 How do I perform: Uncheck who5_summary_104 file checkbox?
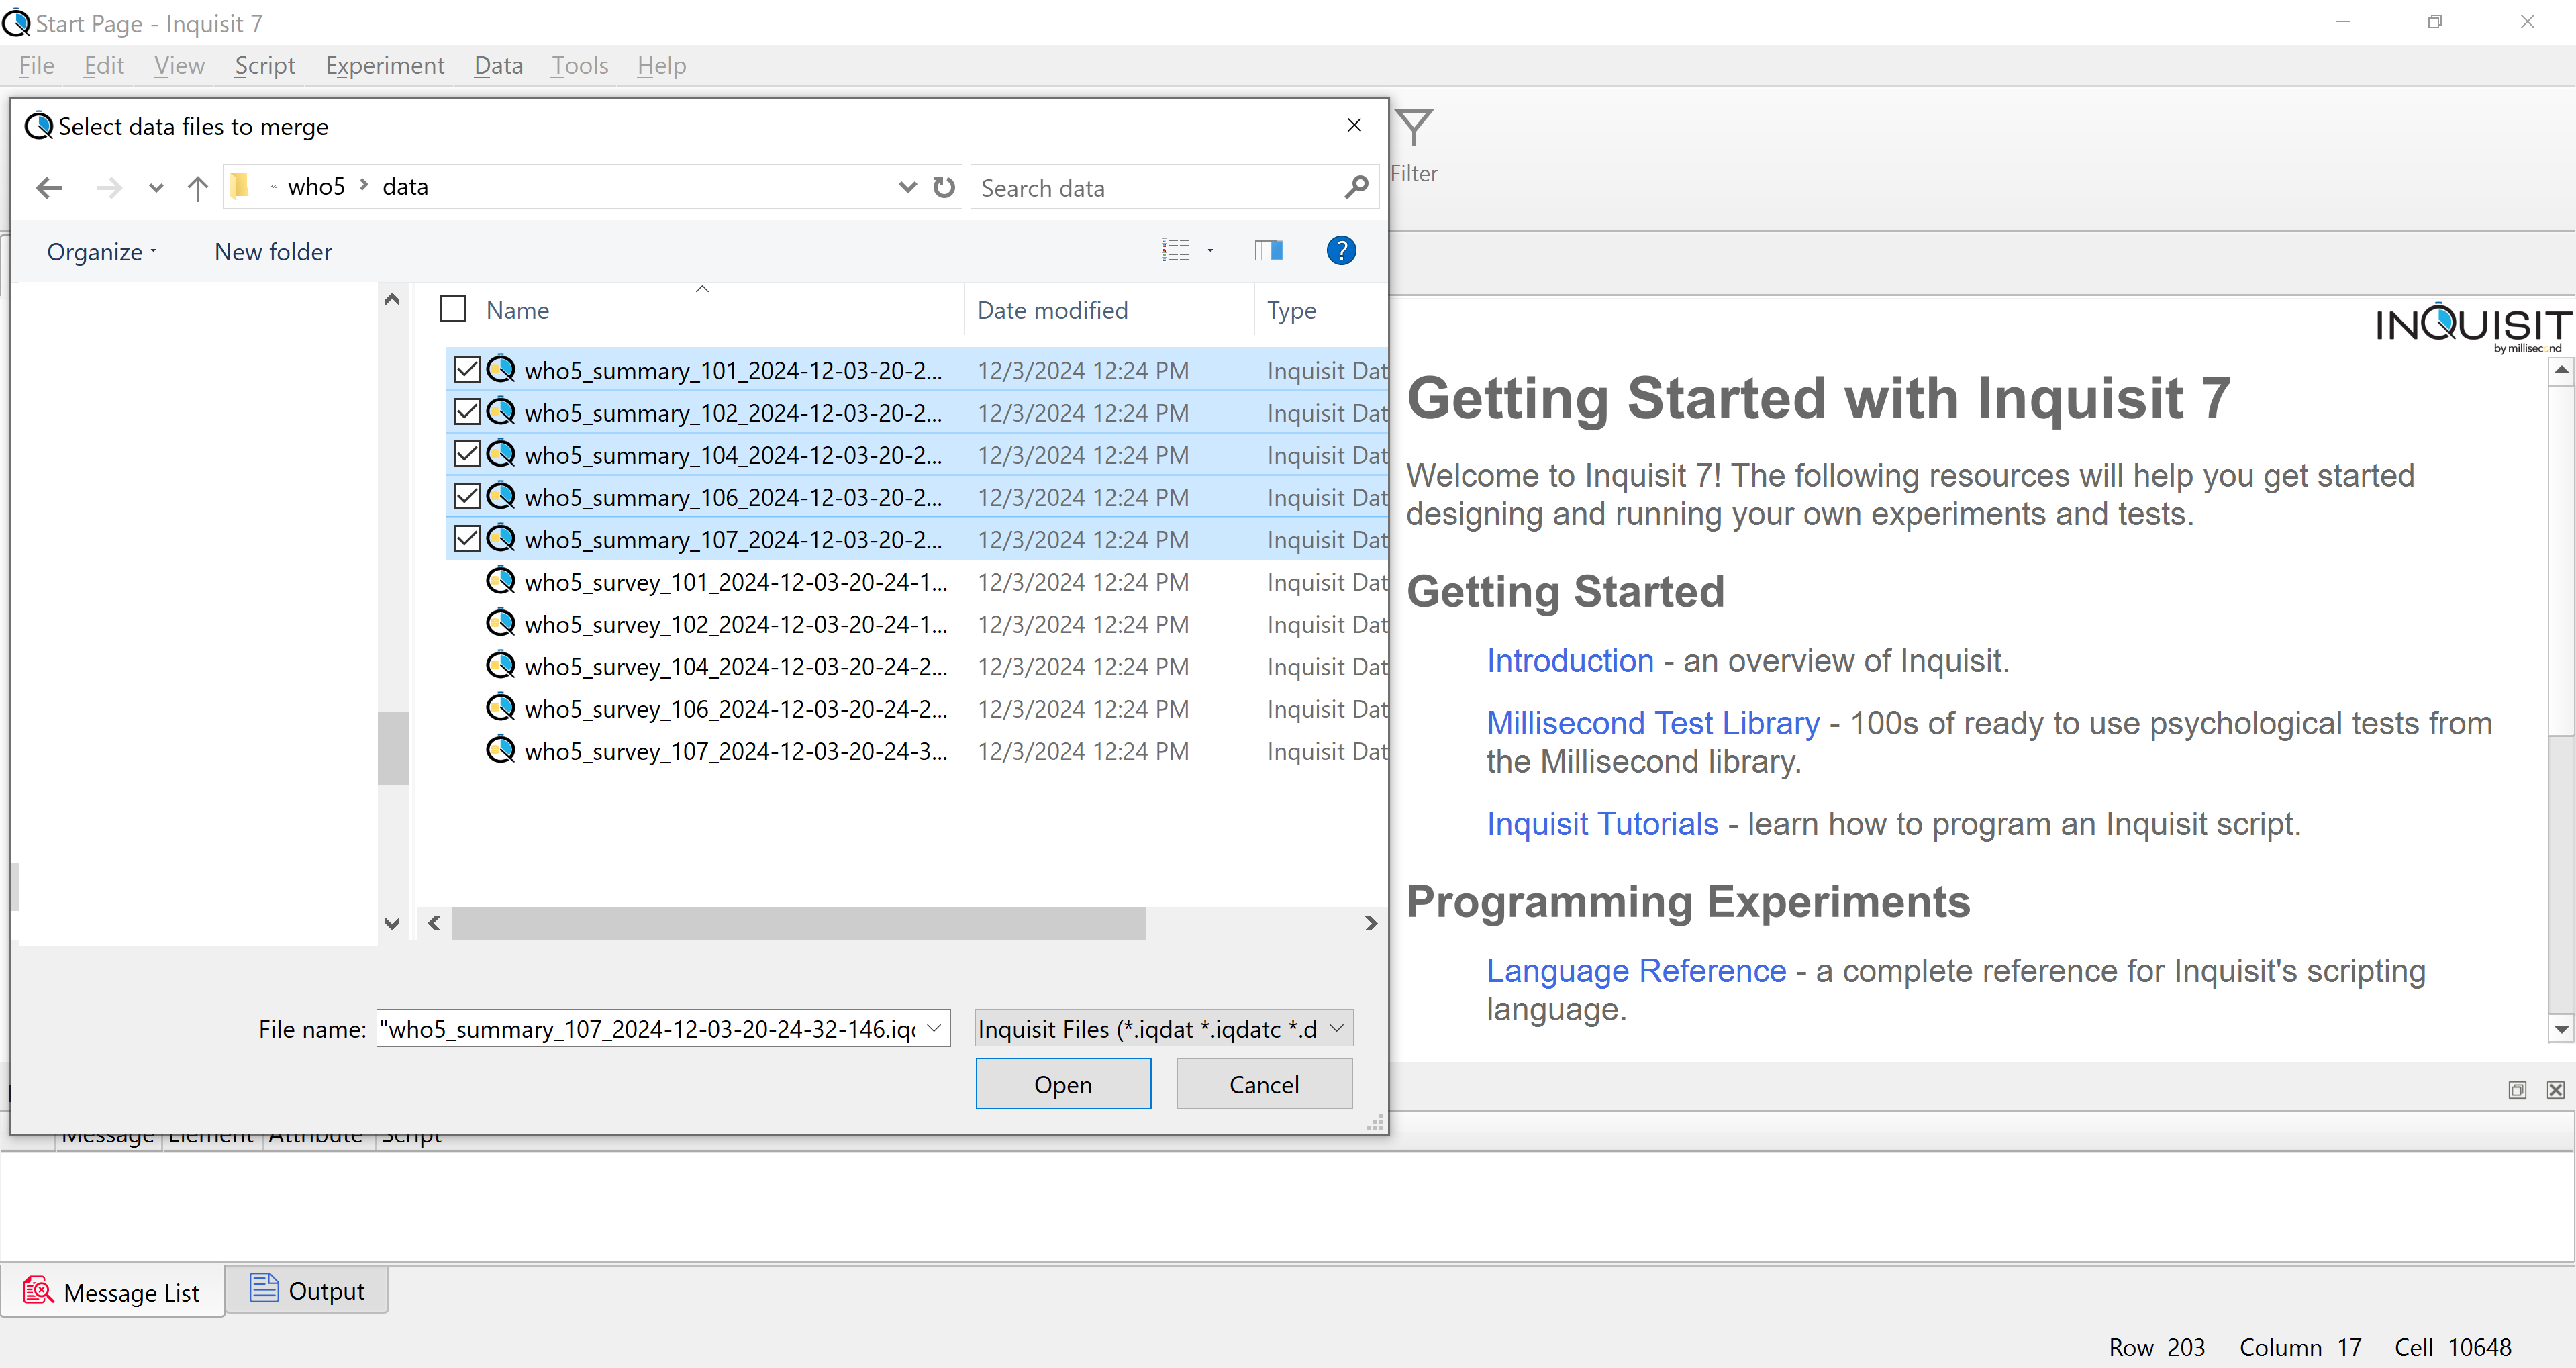[x=467, y=454]
